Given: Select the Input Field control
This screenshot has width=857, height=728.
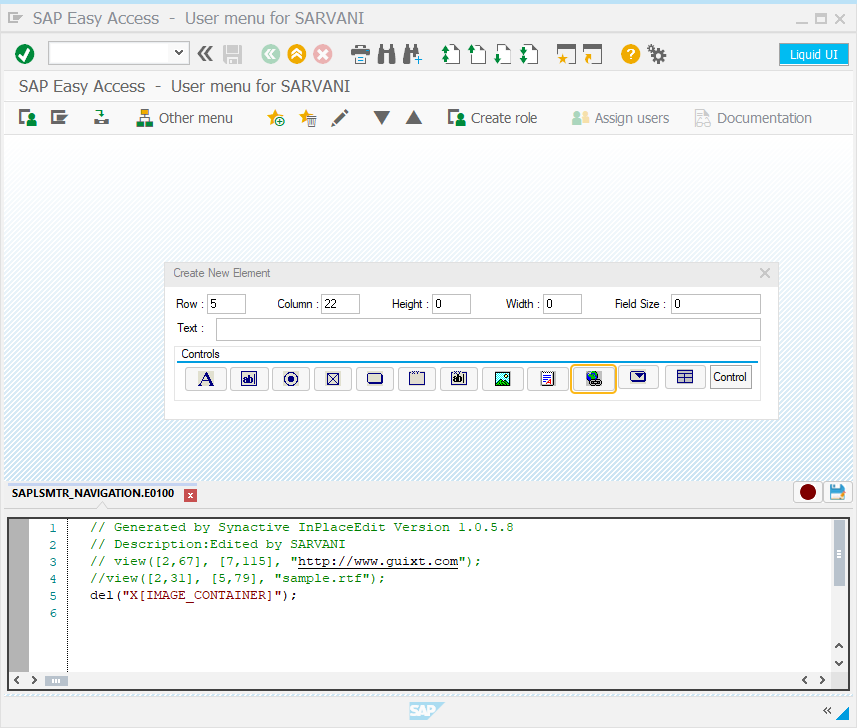Looking at the screenshot, I should (249, 378).
